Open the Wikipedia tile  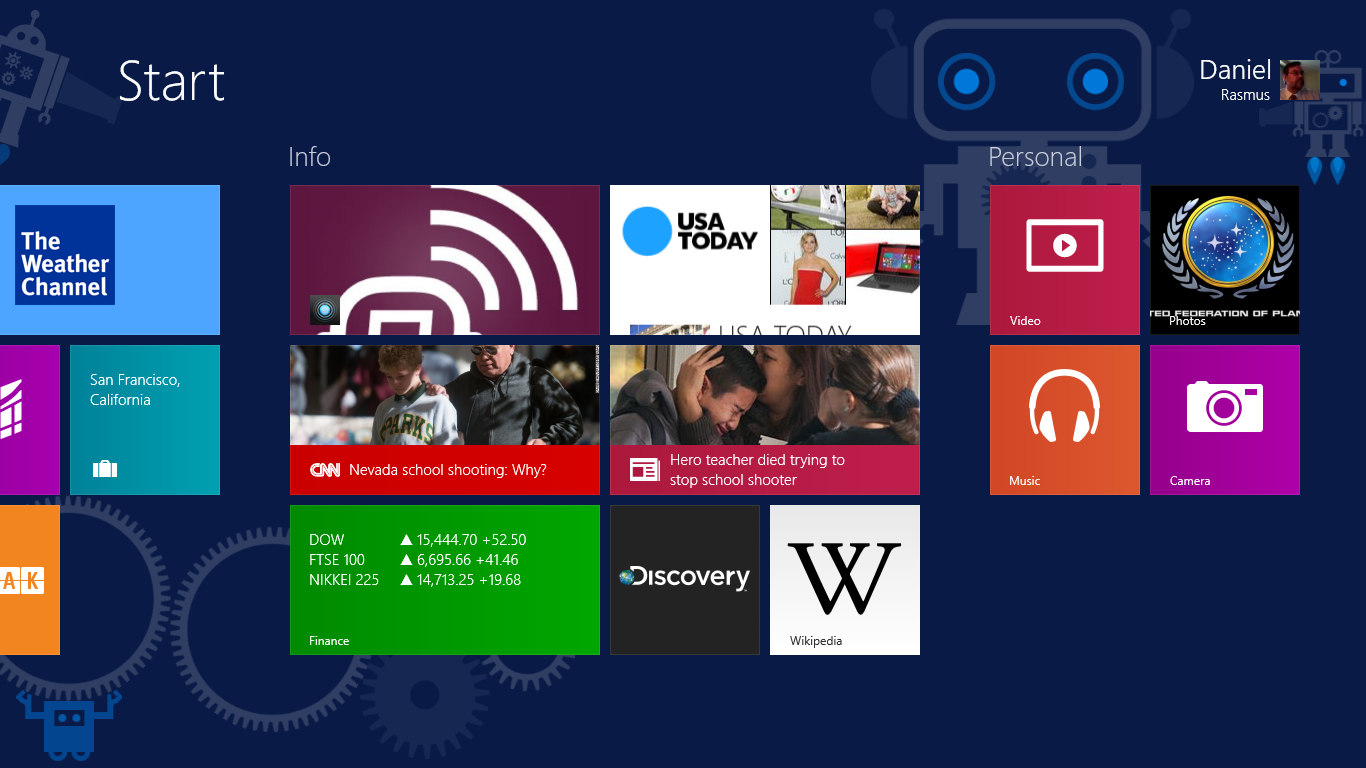pos(845,580)
